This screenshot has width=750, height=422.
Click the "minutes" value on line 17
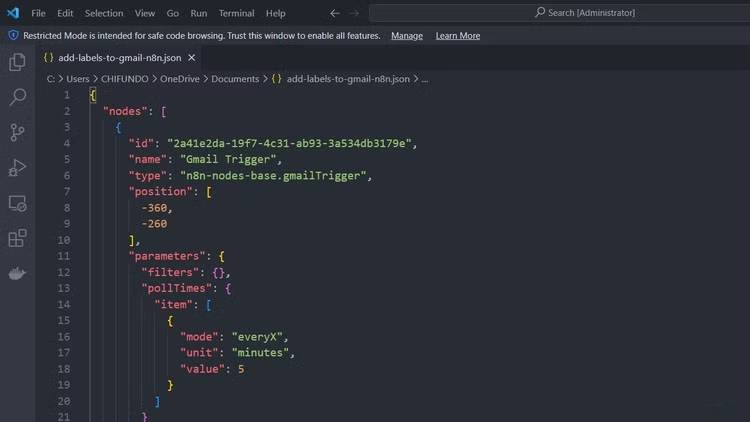pyautogui.click(x=260, y=353)
